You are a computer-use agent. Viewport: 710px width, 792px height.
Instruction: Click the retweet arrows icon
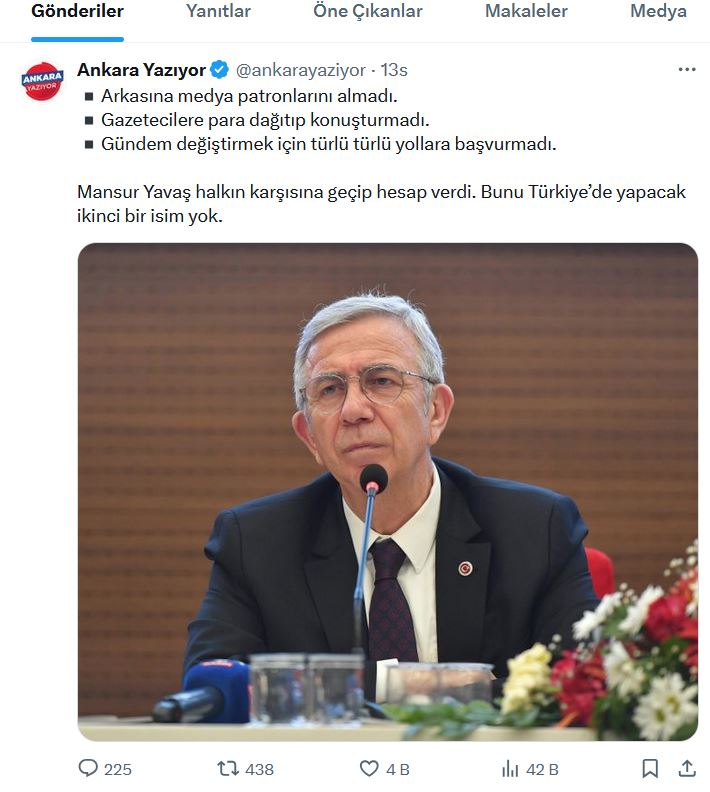coord(228,769)
